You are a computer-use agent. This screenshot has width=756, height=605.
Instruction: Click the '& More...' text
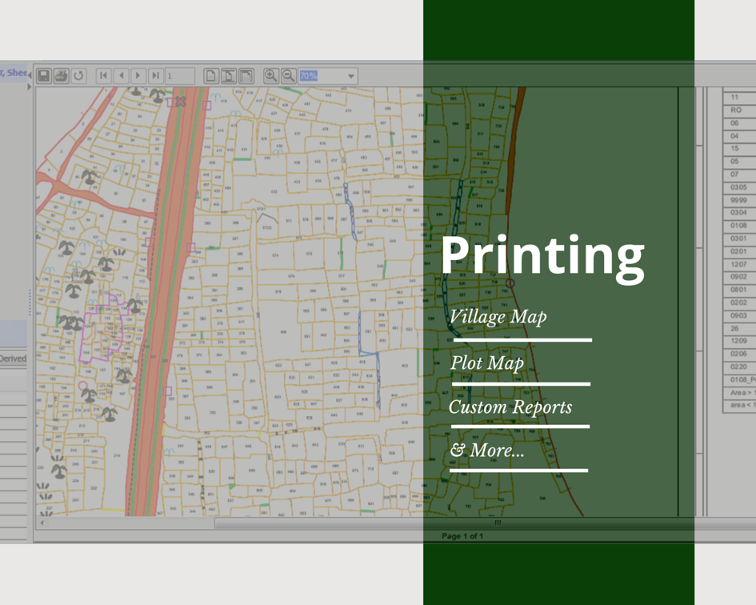pyautogui.click(x=486, y=450)
